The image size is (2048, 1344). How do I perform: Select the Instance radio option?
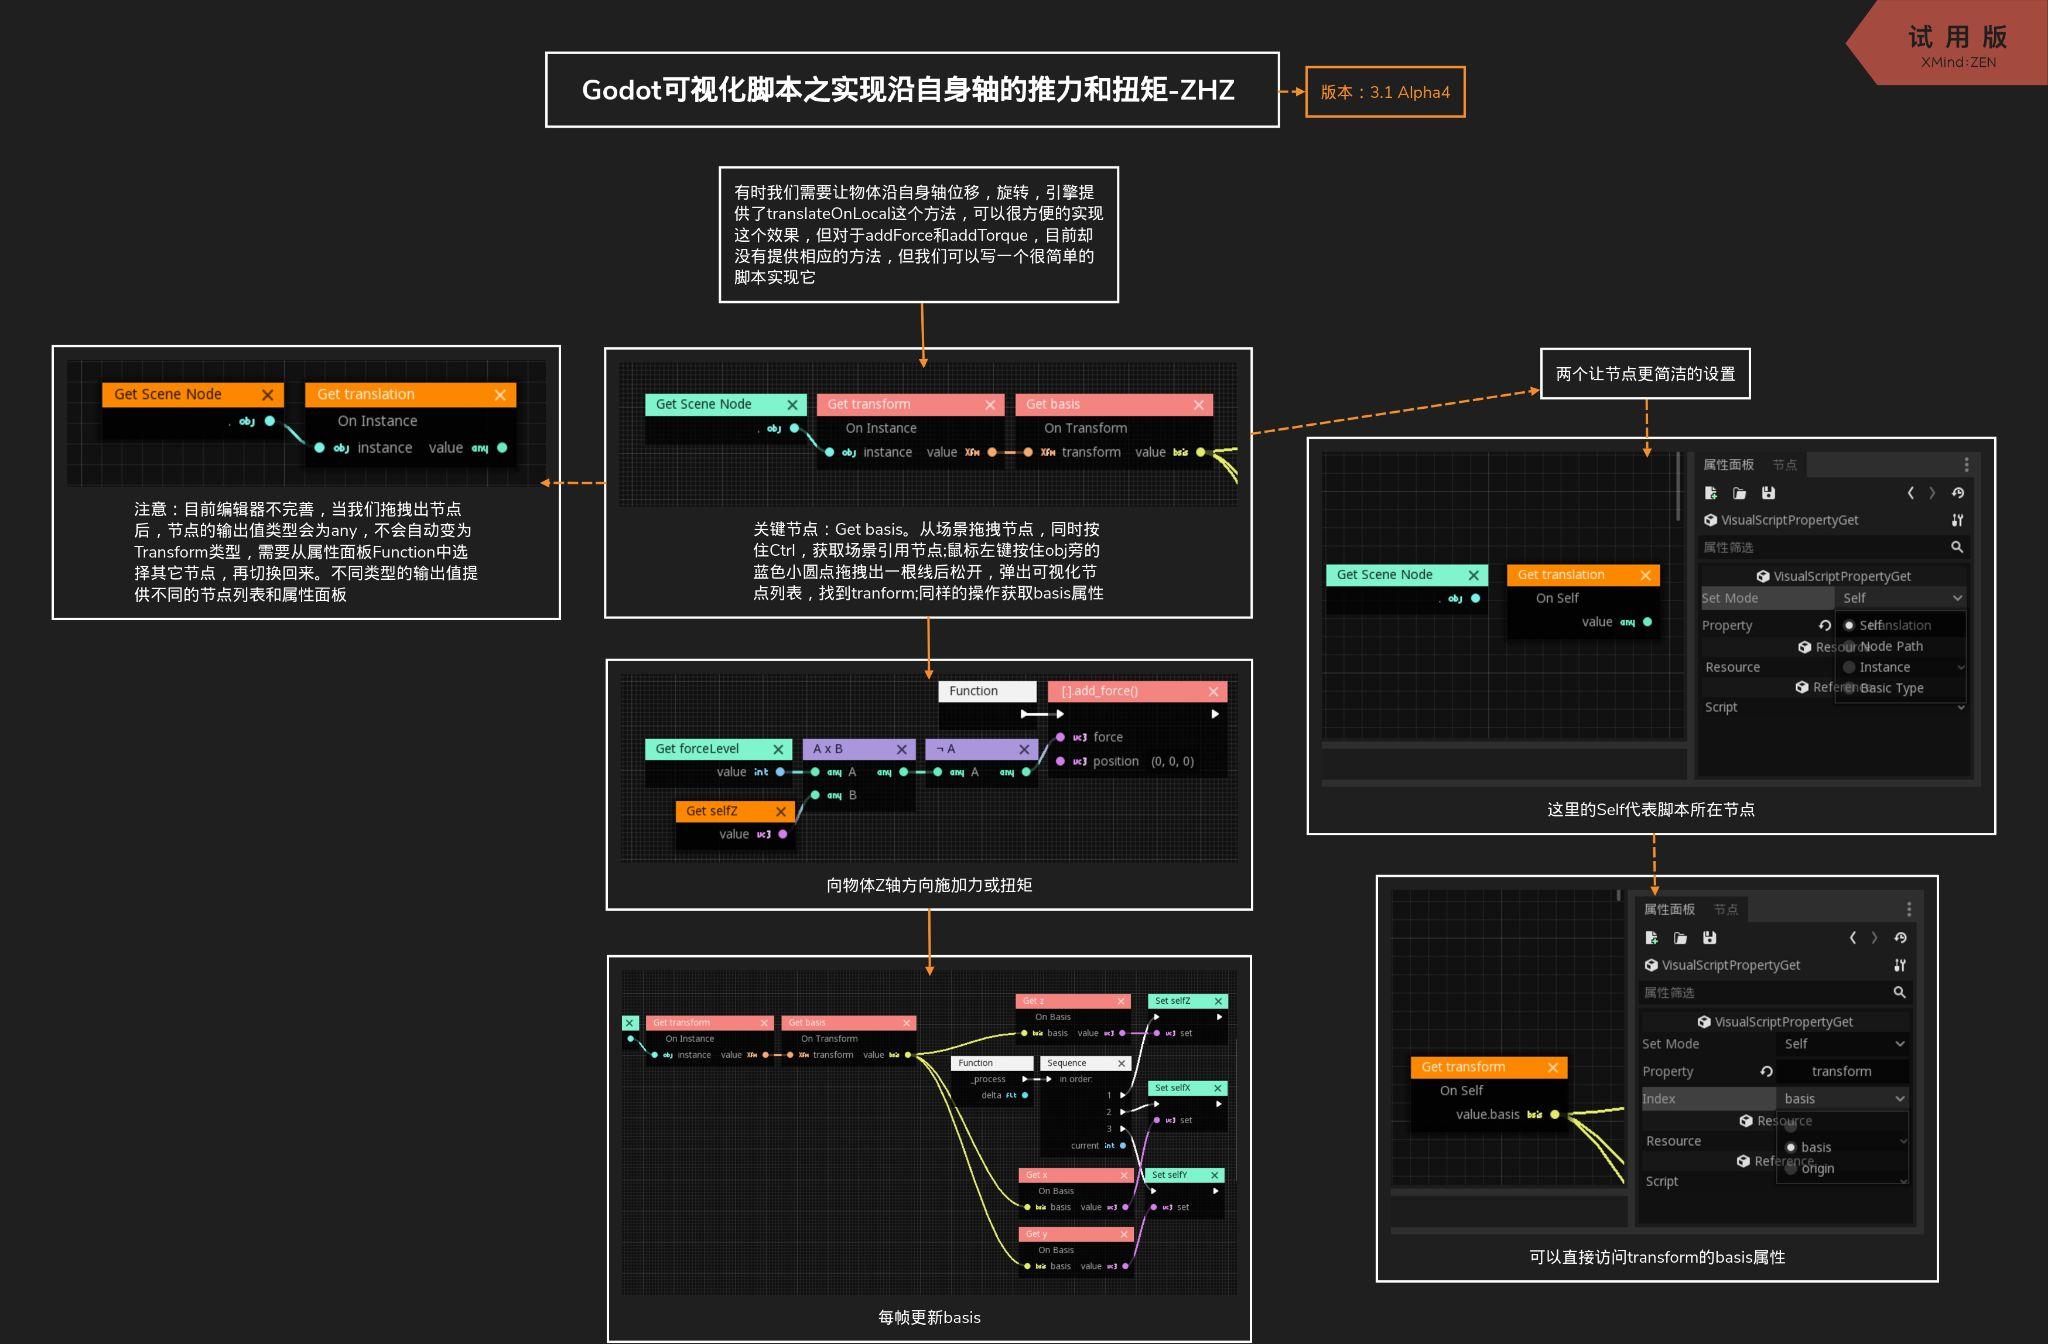coord(1849,667)
